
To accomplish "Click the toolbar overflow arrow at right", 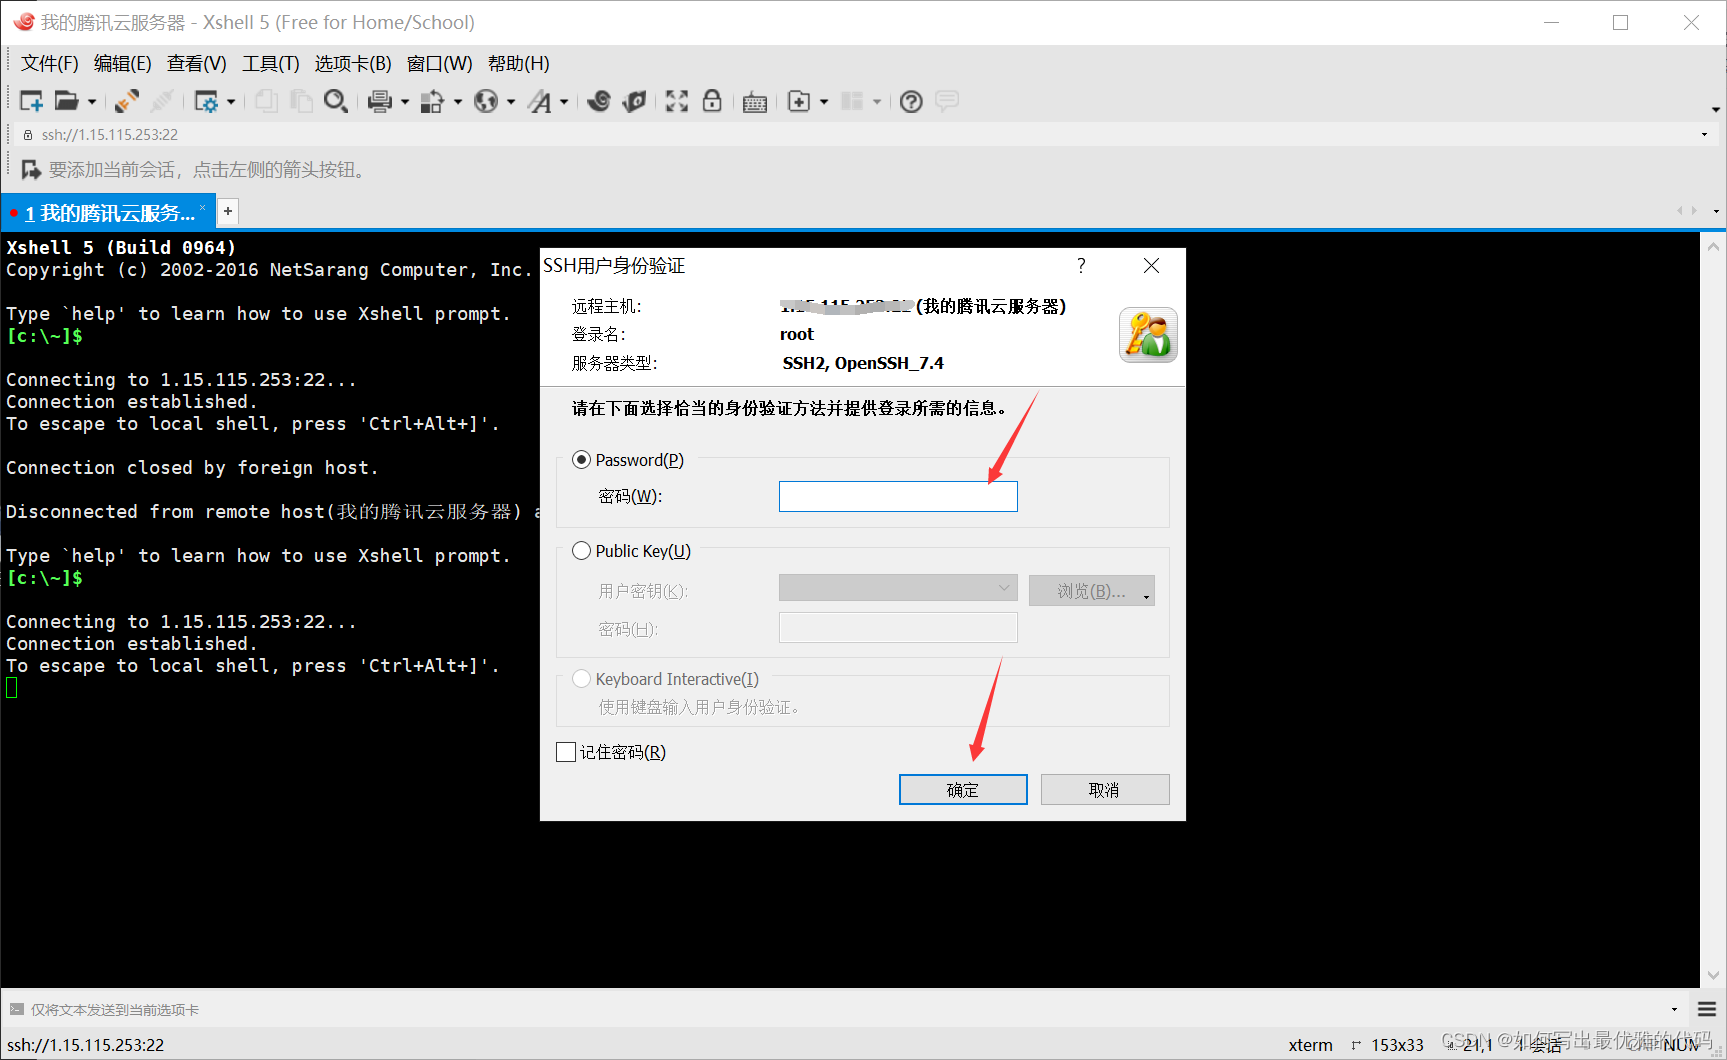I will [x=1716, y=109].
